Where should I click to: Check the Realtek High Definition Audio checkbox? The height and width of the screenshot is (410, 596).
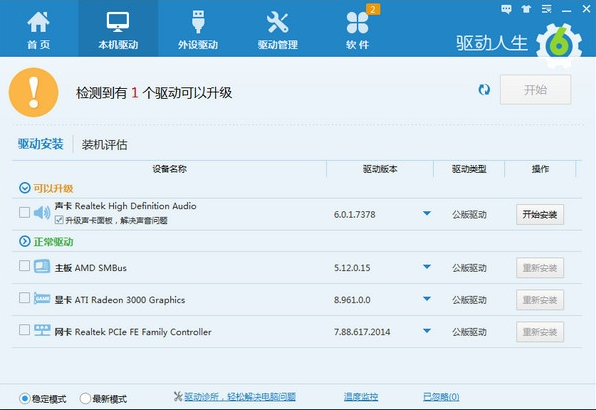pos(24,212)
